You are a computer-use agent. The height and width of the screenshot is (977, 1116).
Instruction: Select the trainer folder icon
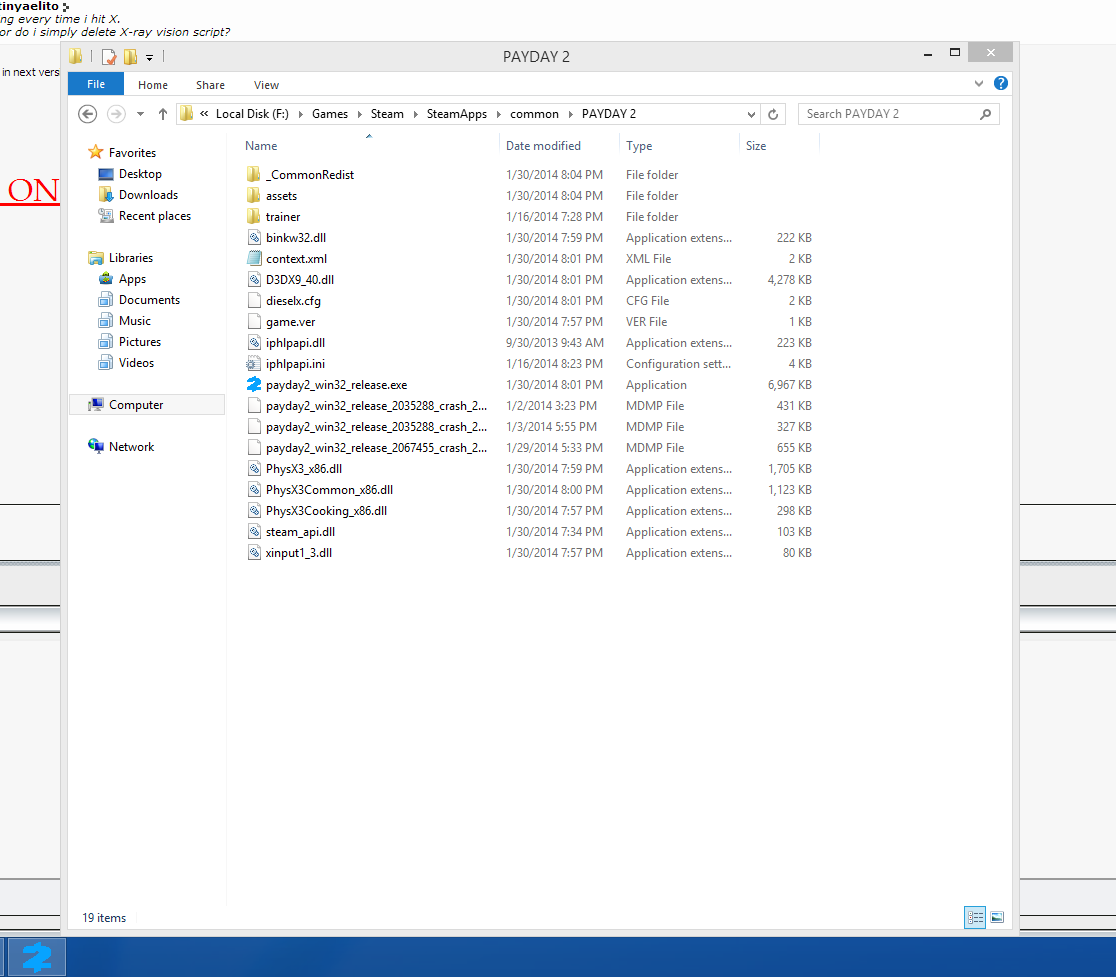(x=253, y=216)
